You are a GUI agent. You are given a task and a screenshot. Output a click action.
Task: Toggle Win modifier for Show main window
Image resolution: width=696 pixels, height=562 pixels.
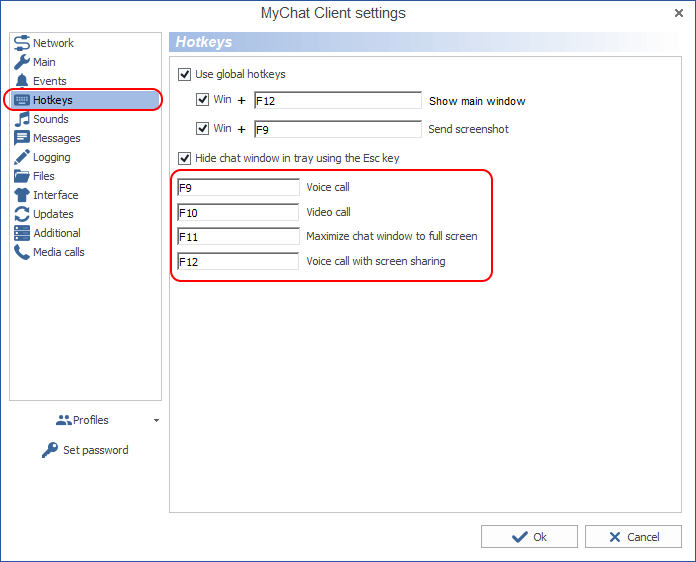click(202, 99)
